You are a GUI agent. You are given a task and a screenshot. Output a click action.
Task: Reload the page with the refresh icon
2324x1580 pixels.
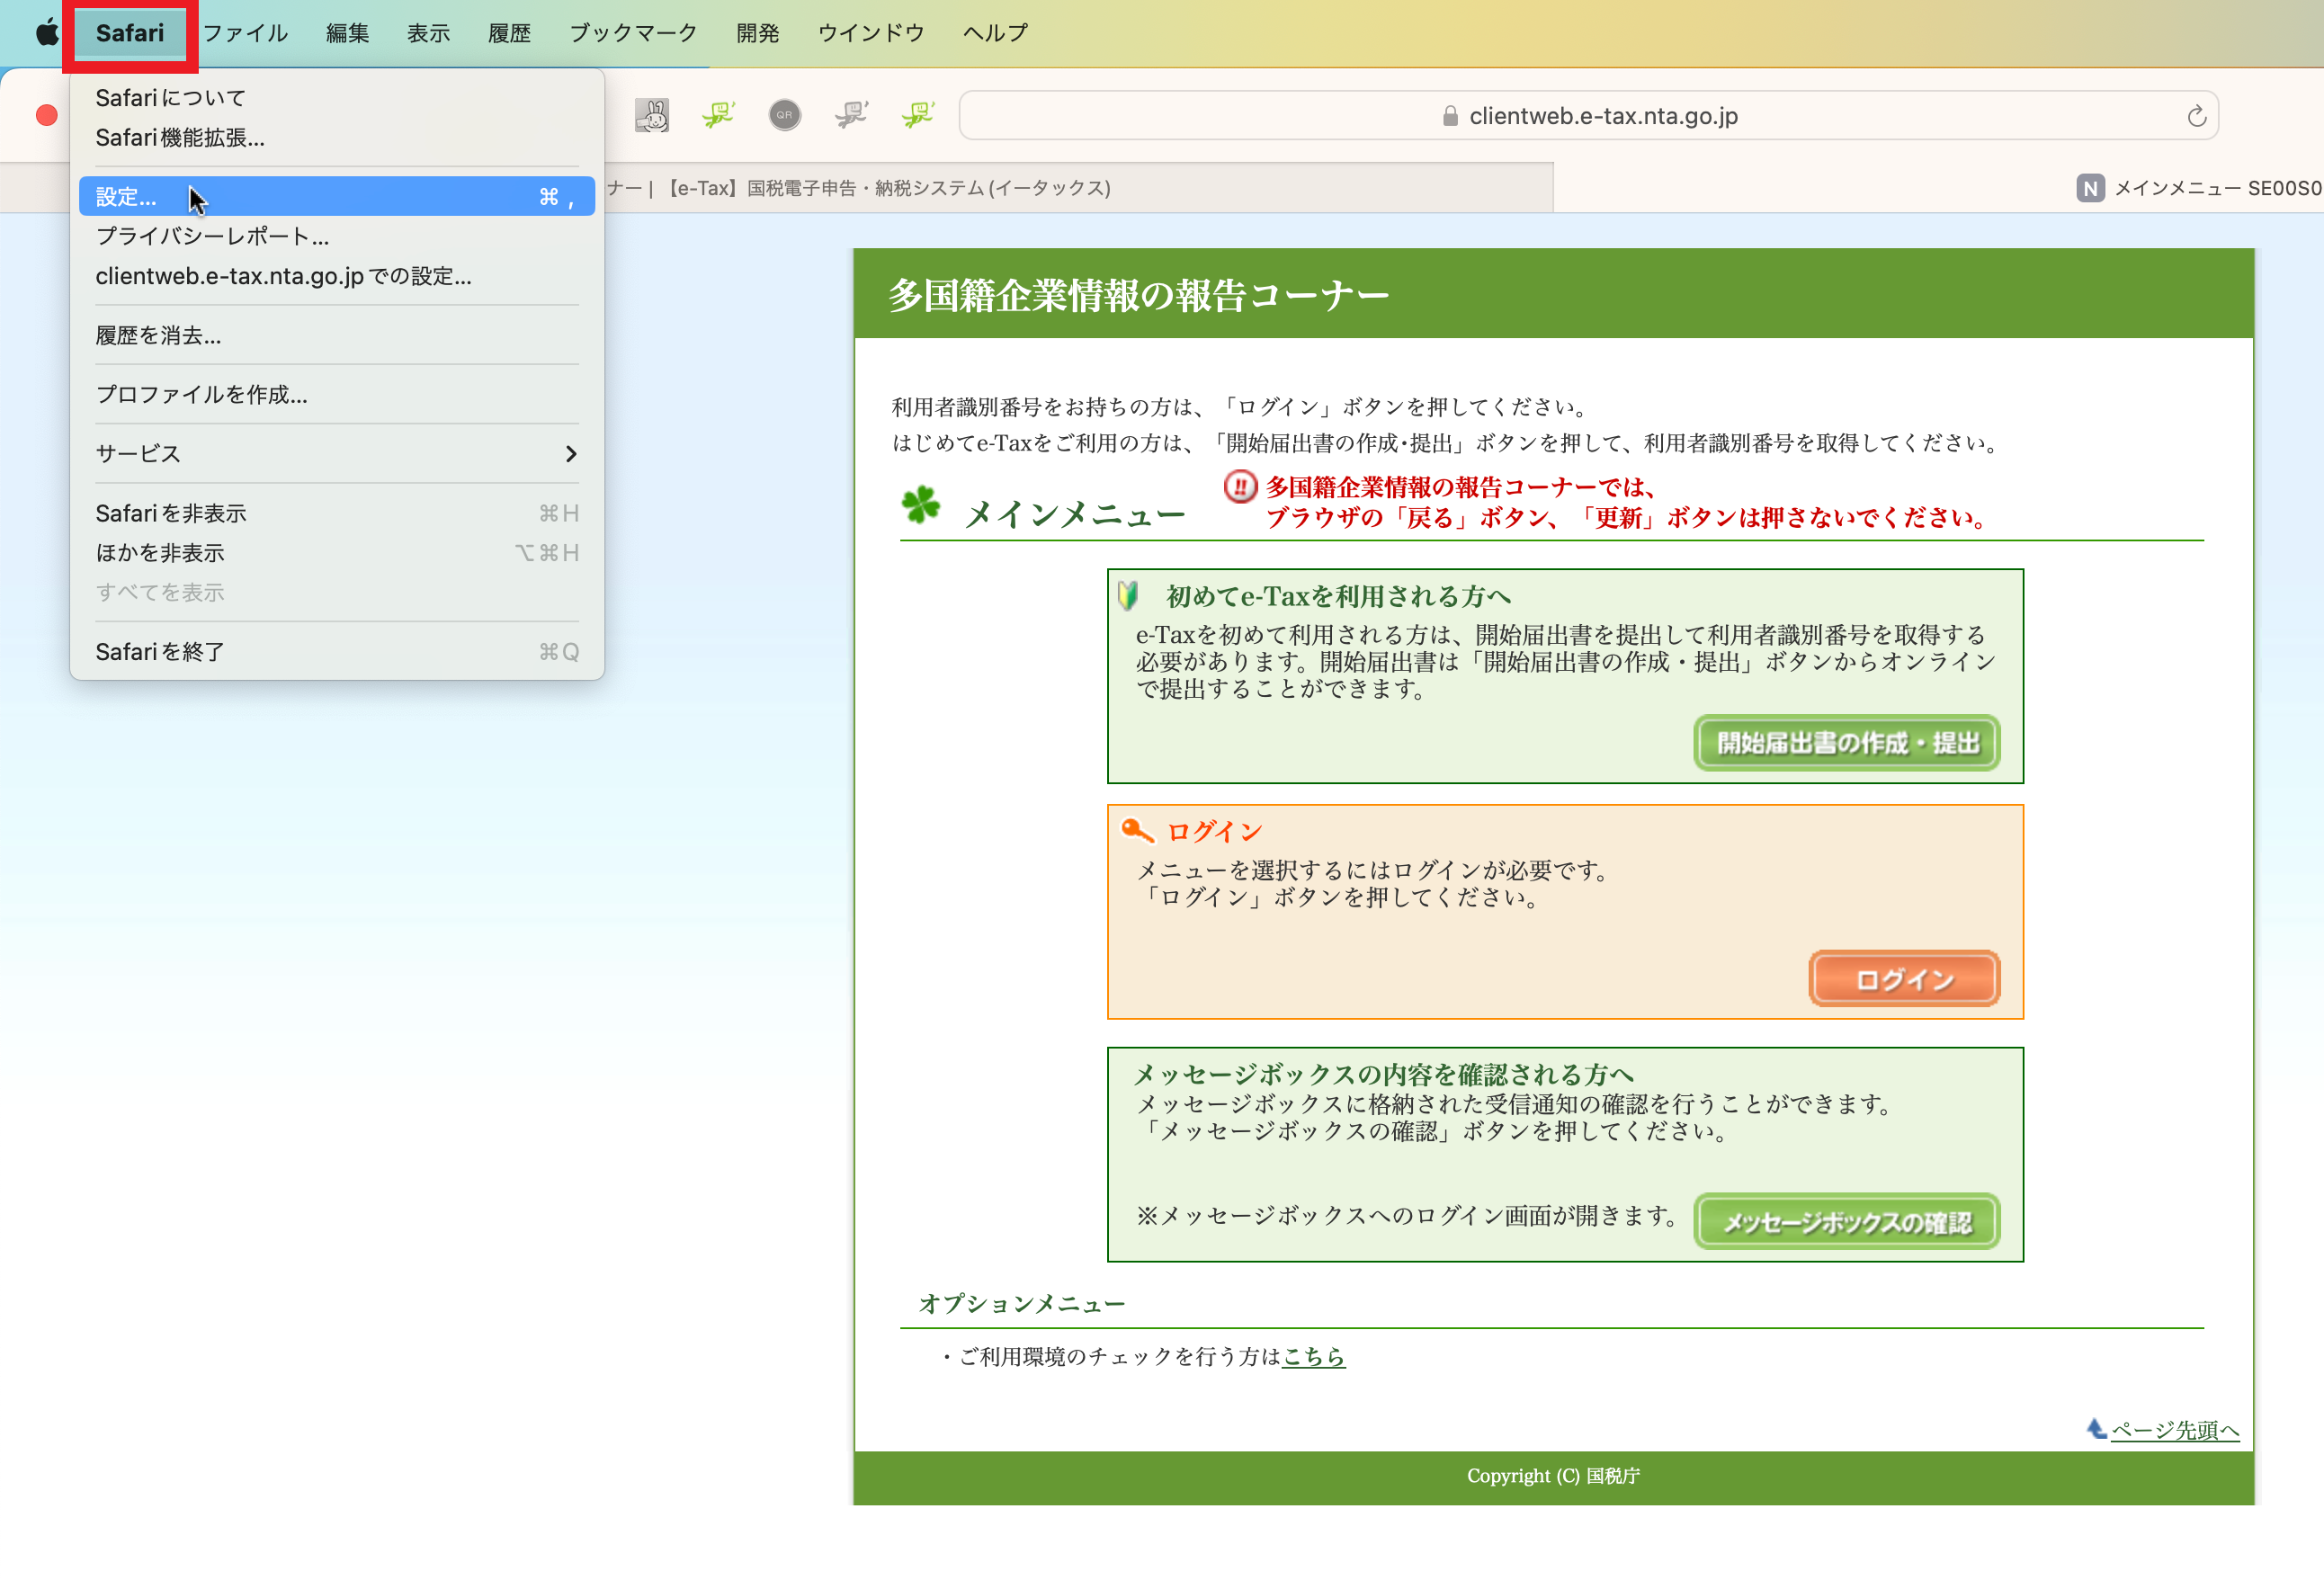coord(2196,116)
